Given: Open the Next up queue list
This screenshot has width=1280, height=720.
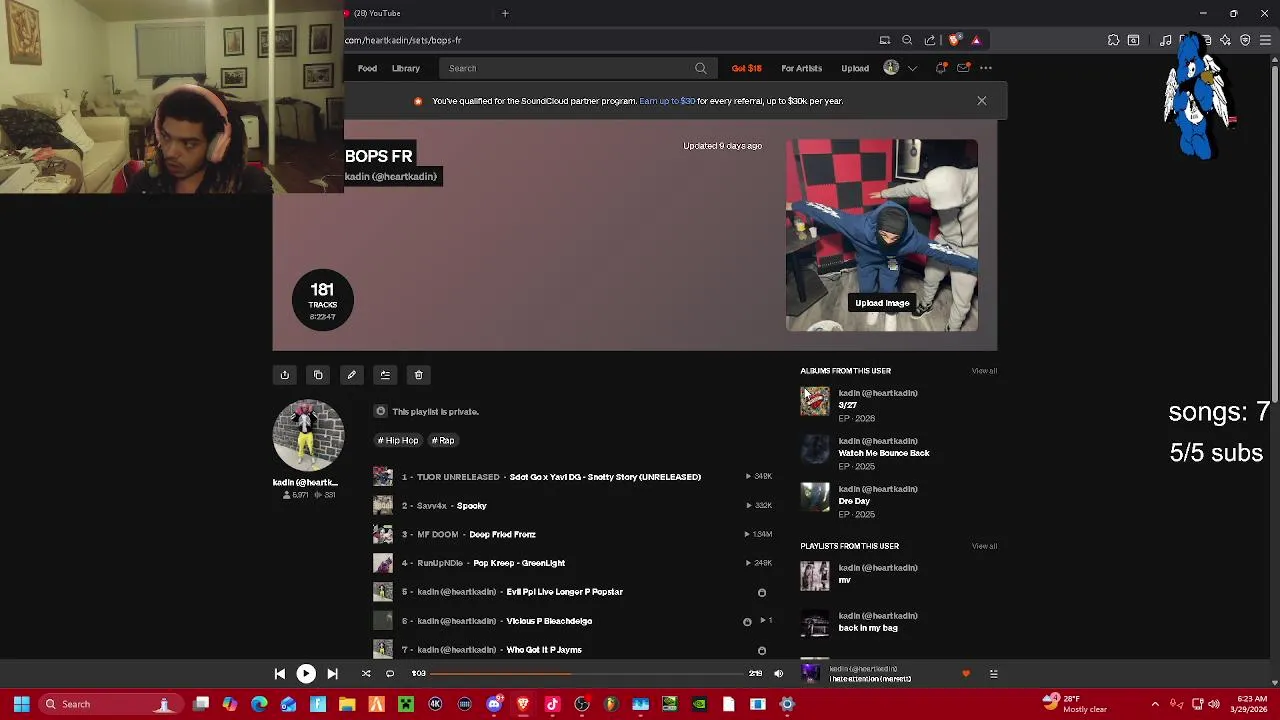Looking at the screenshot, I should point(993,674).
